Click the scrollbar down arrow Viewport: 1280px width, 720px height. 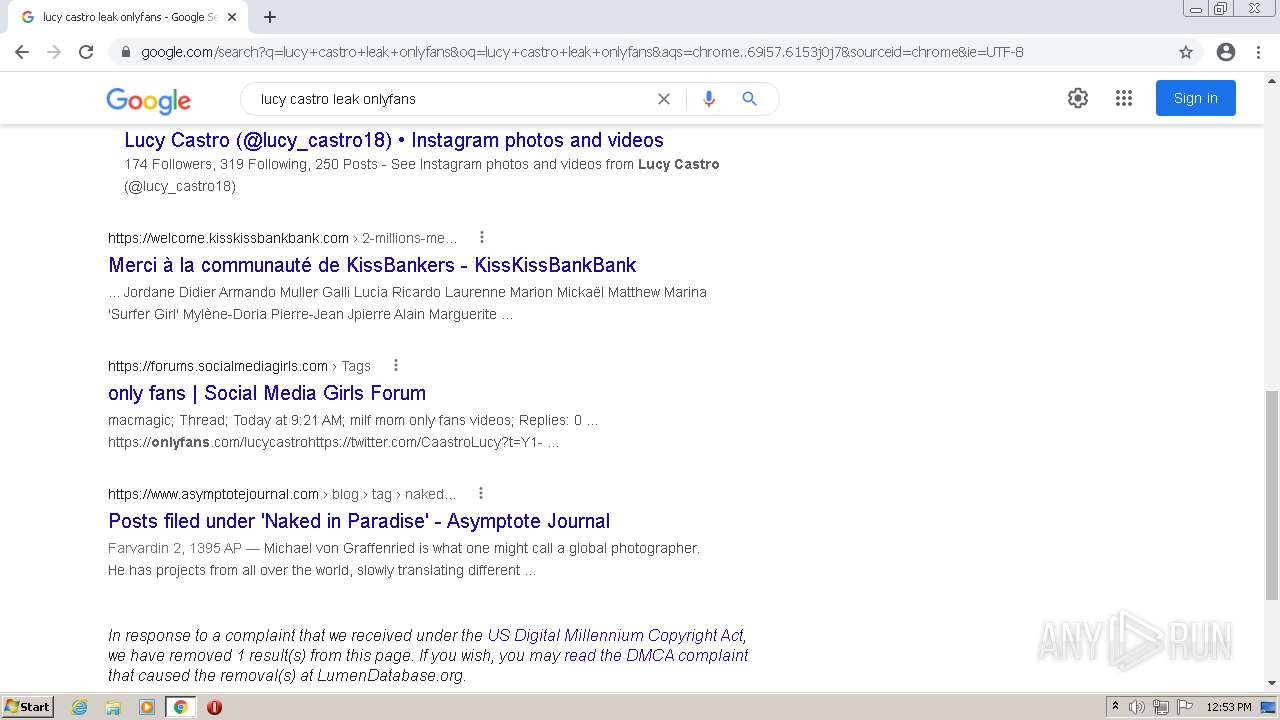pos(1272,683)
